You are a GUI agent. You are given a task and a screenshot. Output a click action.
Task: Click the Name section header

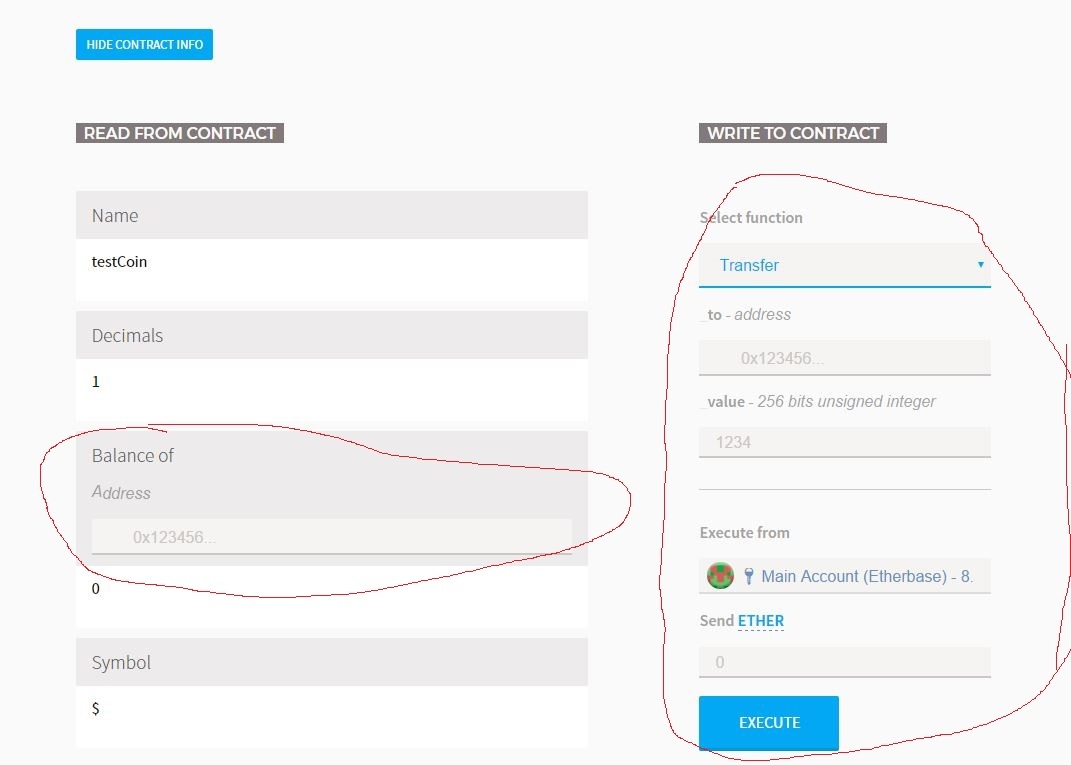click(x=332, y=215)
